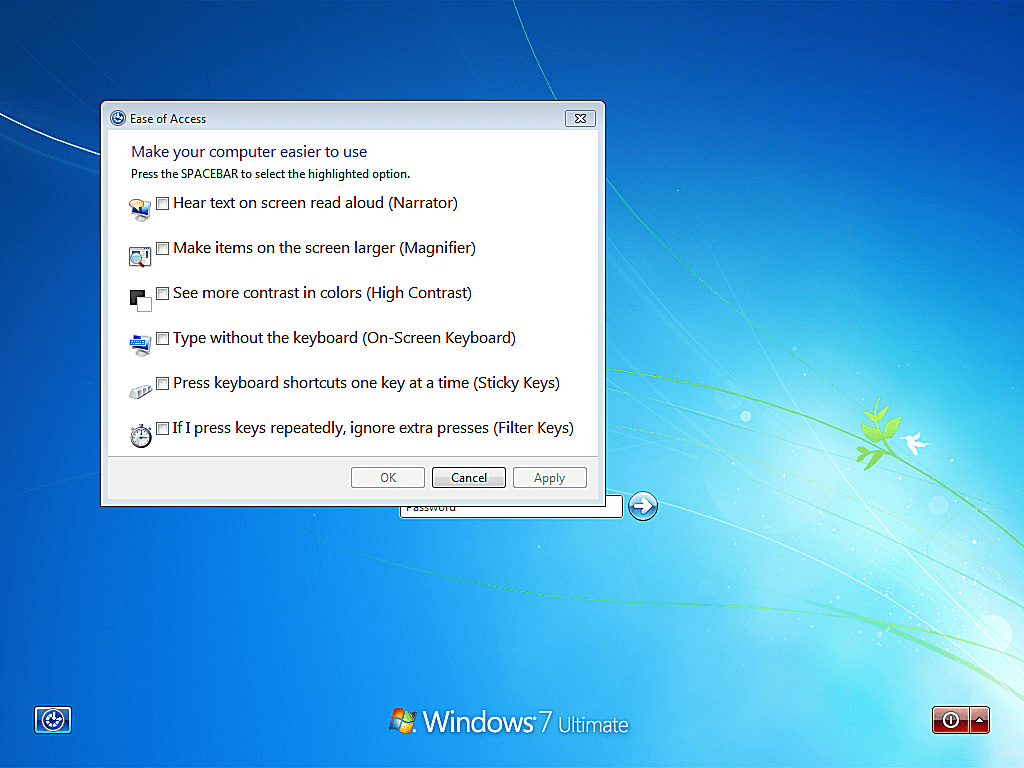This screenshot has height=768, width=1024.
Task: Close the Ease of Access dialog
Action: (x=580, y=118)
